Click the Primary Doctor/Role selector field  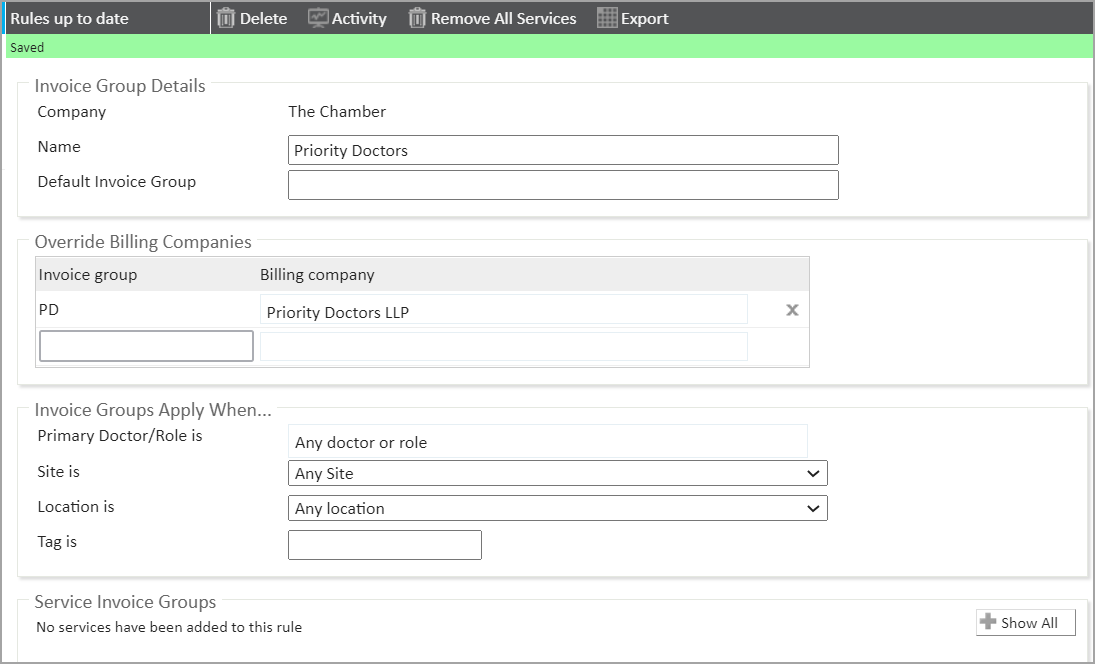pos(547,442)
